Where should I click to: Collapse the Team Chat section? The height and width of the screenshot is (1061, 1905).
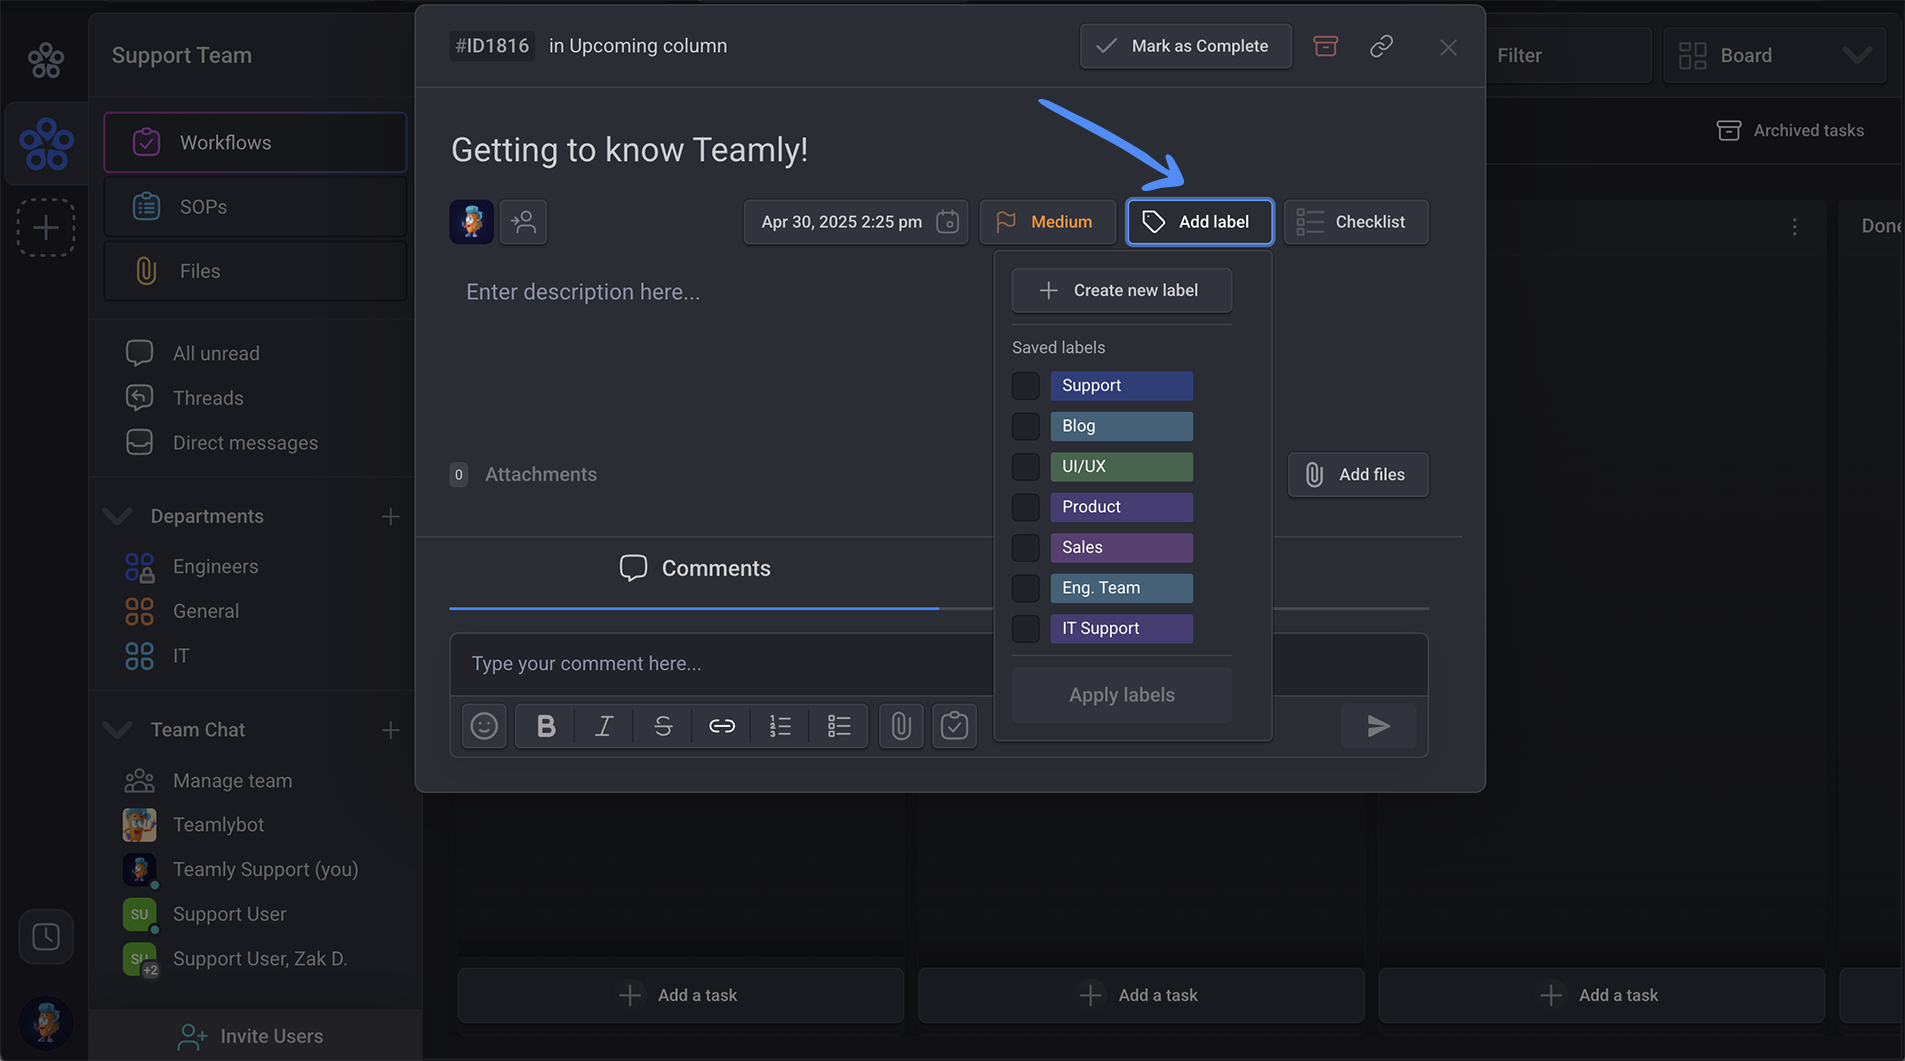pos(117,730)
